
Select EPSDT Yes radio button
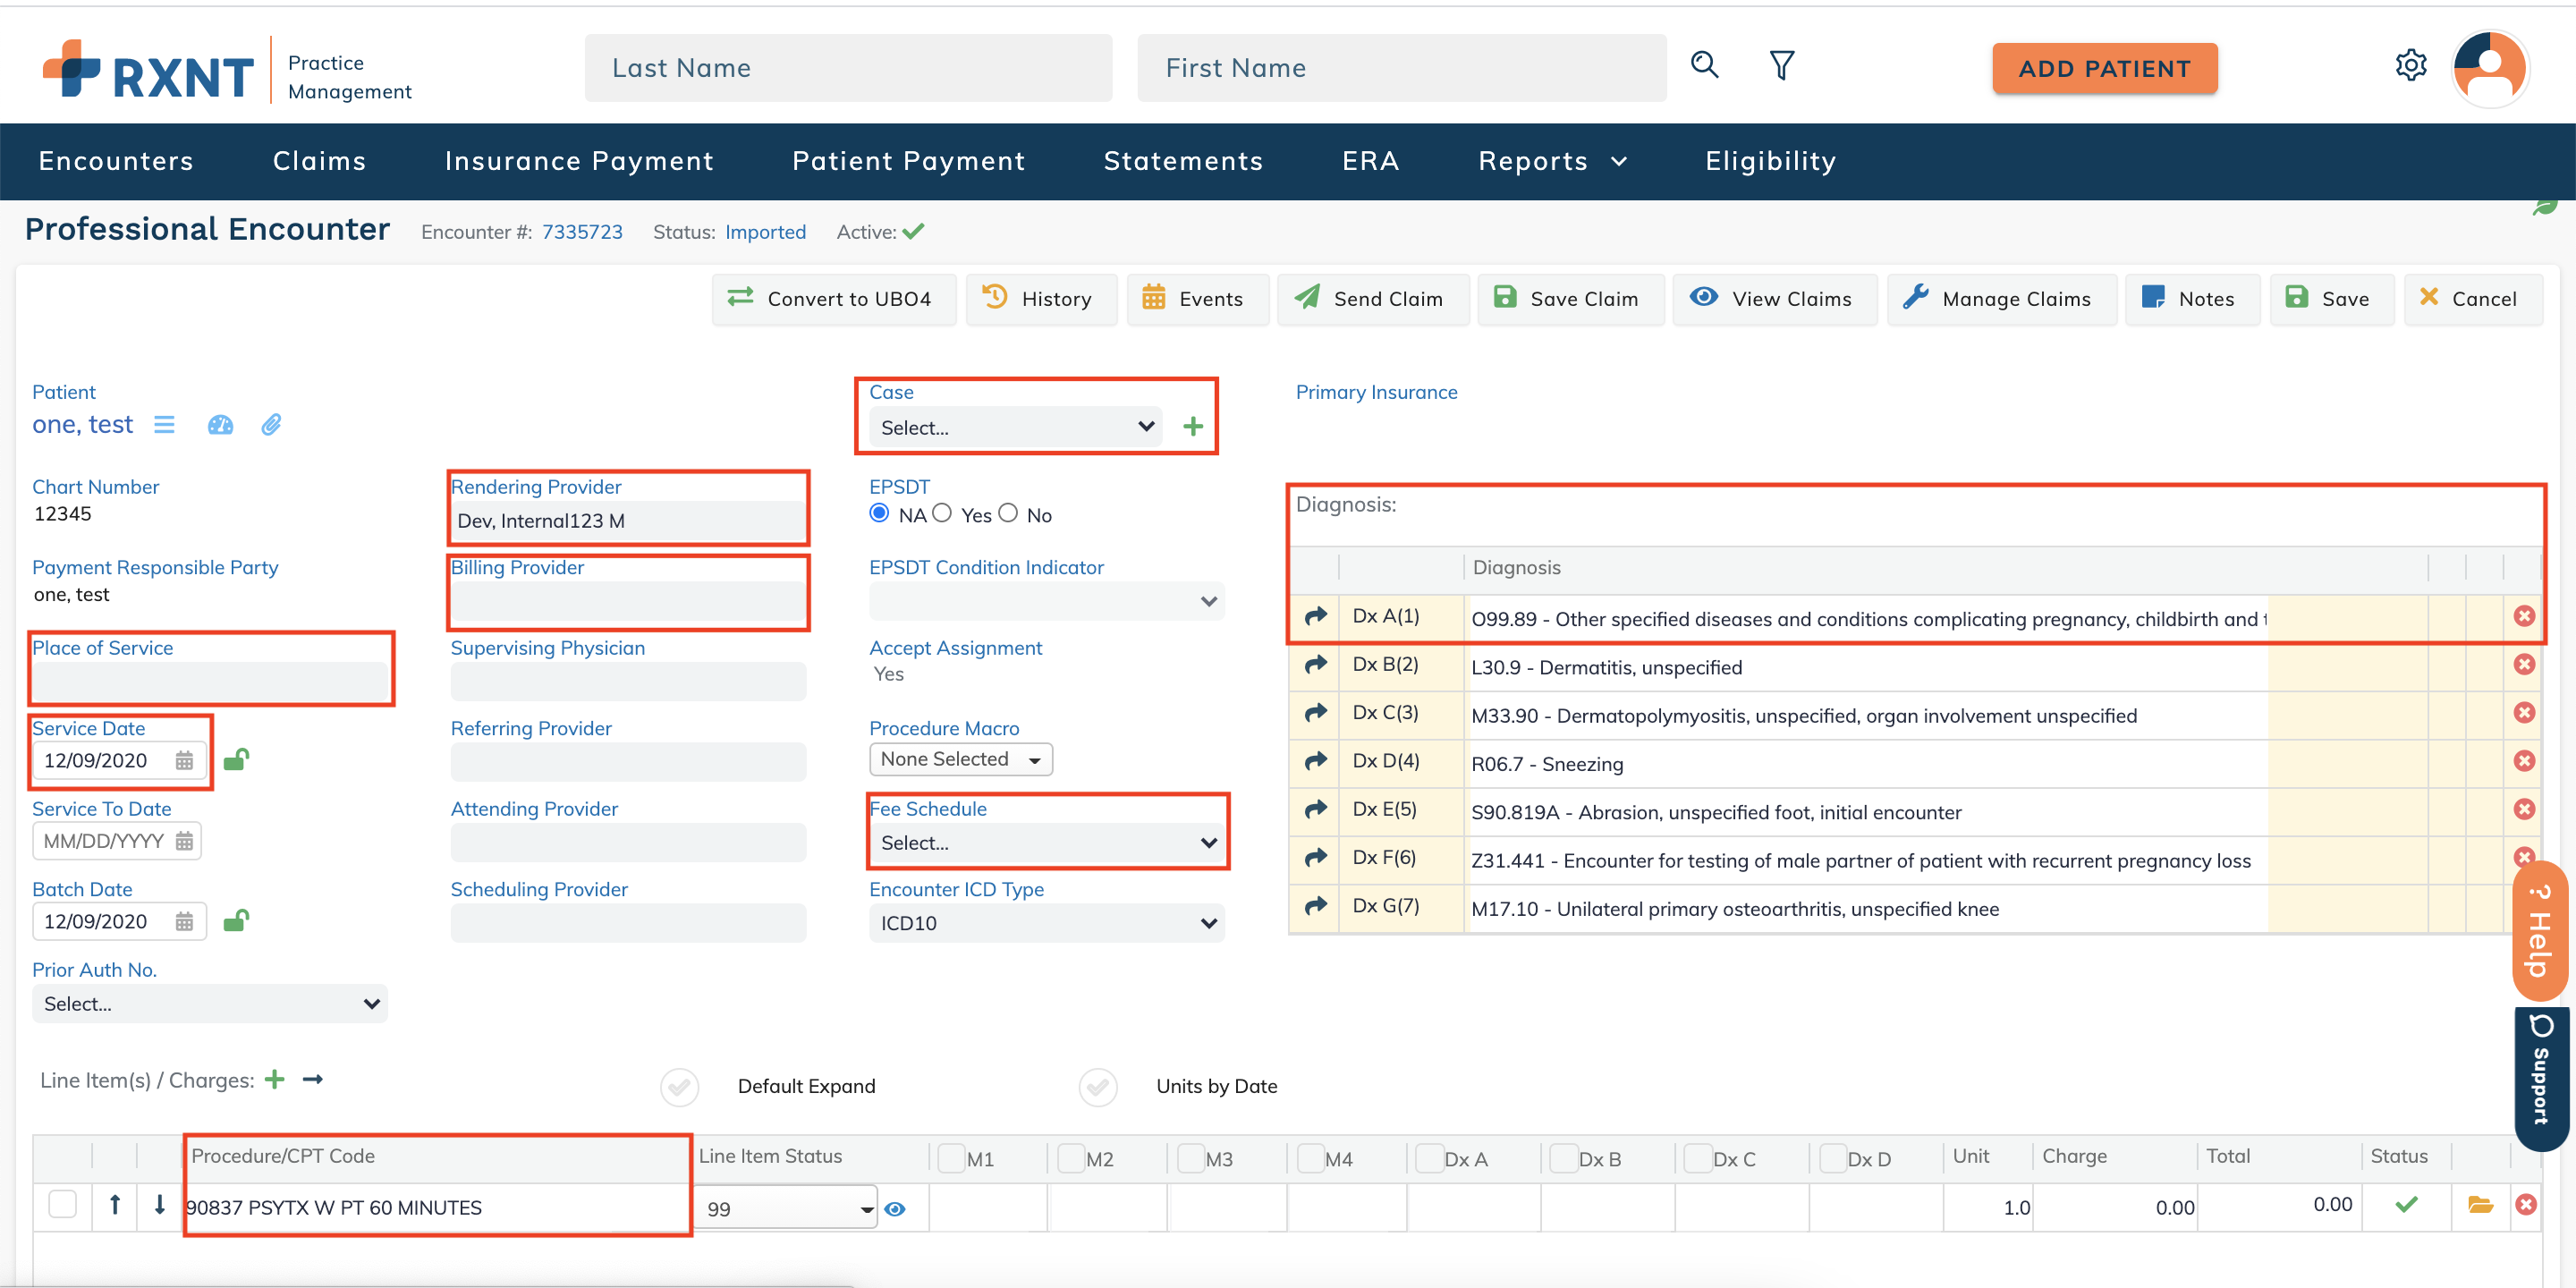pos(942,514)
